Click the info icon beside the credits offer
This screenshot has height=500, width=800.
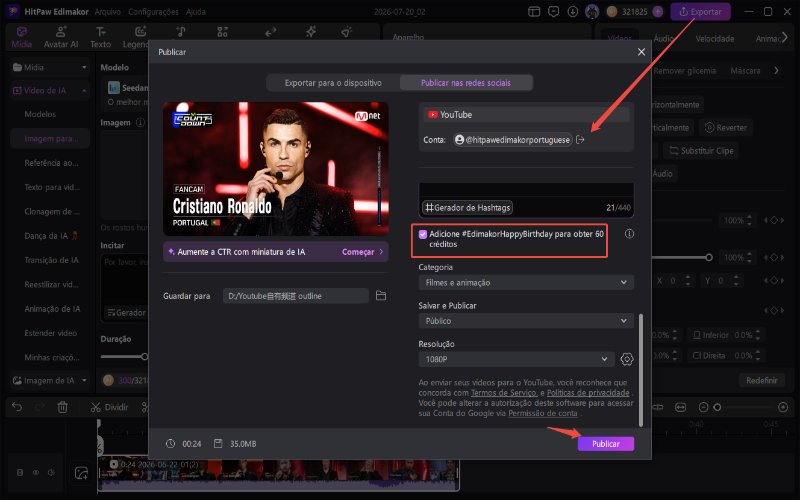629,234
